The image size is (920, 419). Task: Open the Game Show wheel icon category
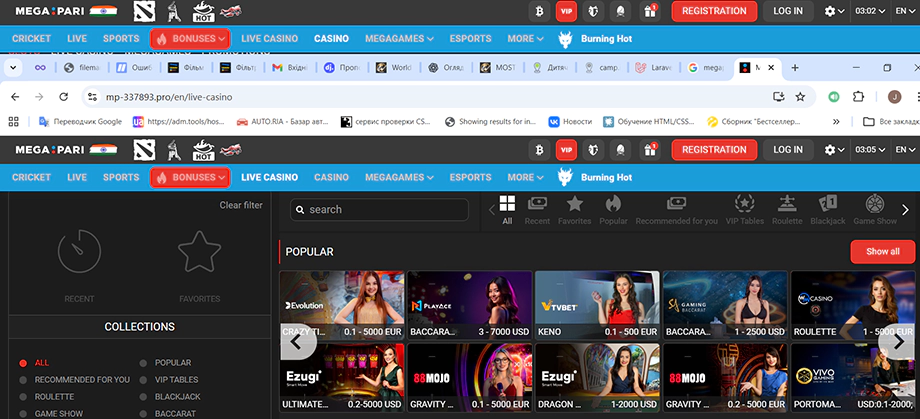click(x=875, y=204)
